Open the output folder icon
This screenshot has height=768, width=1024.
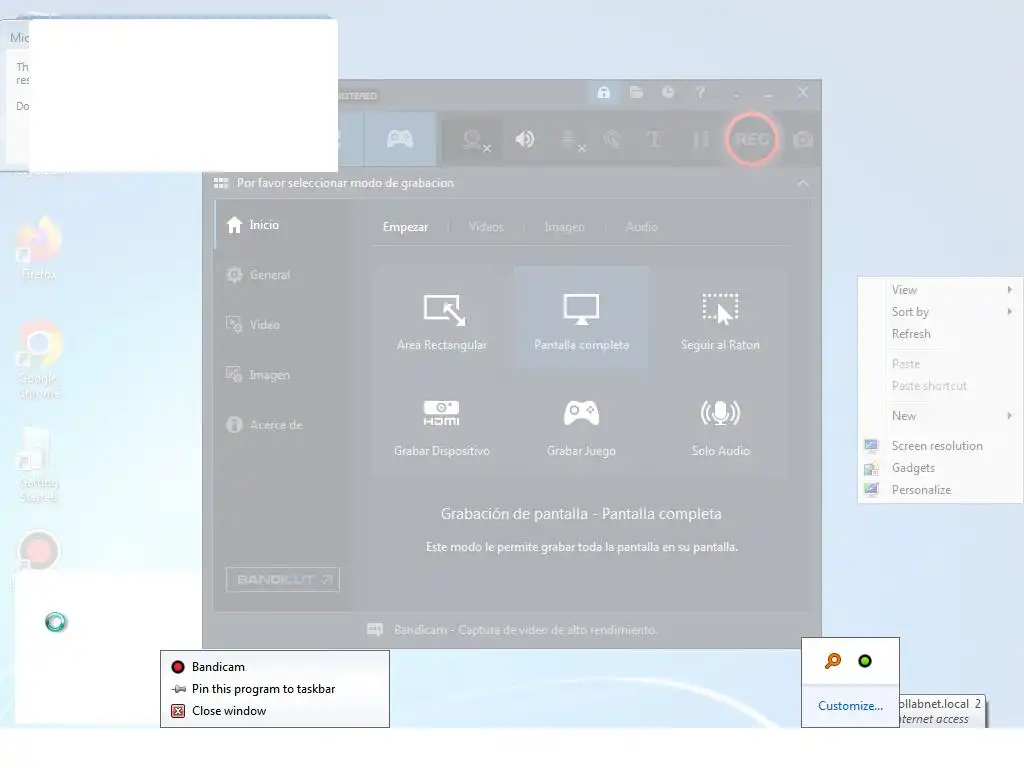coord(636,92)
